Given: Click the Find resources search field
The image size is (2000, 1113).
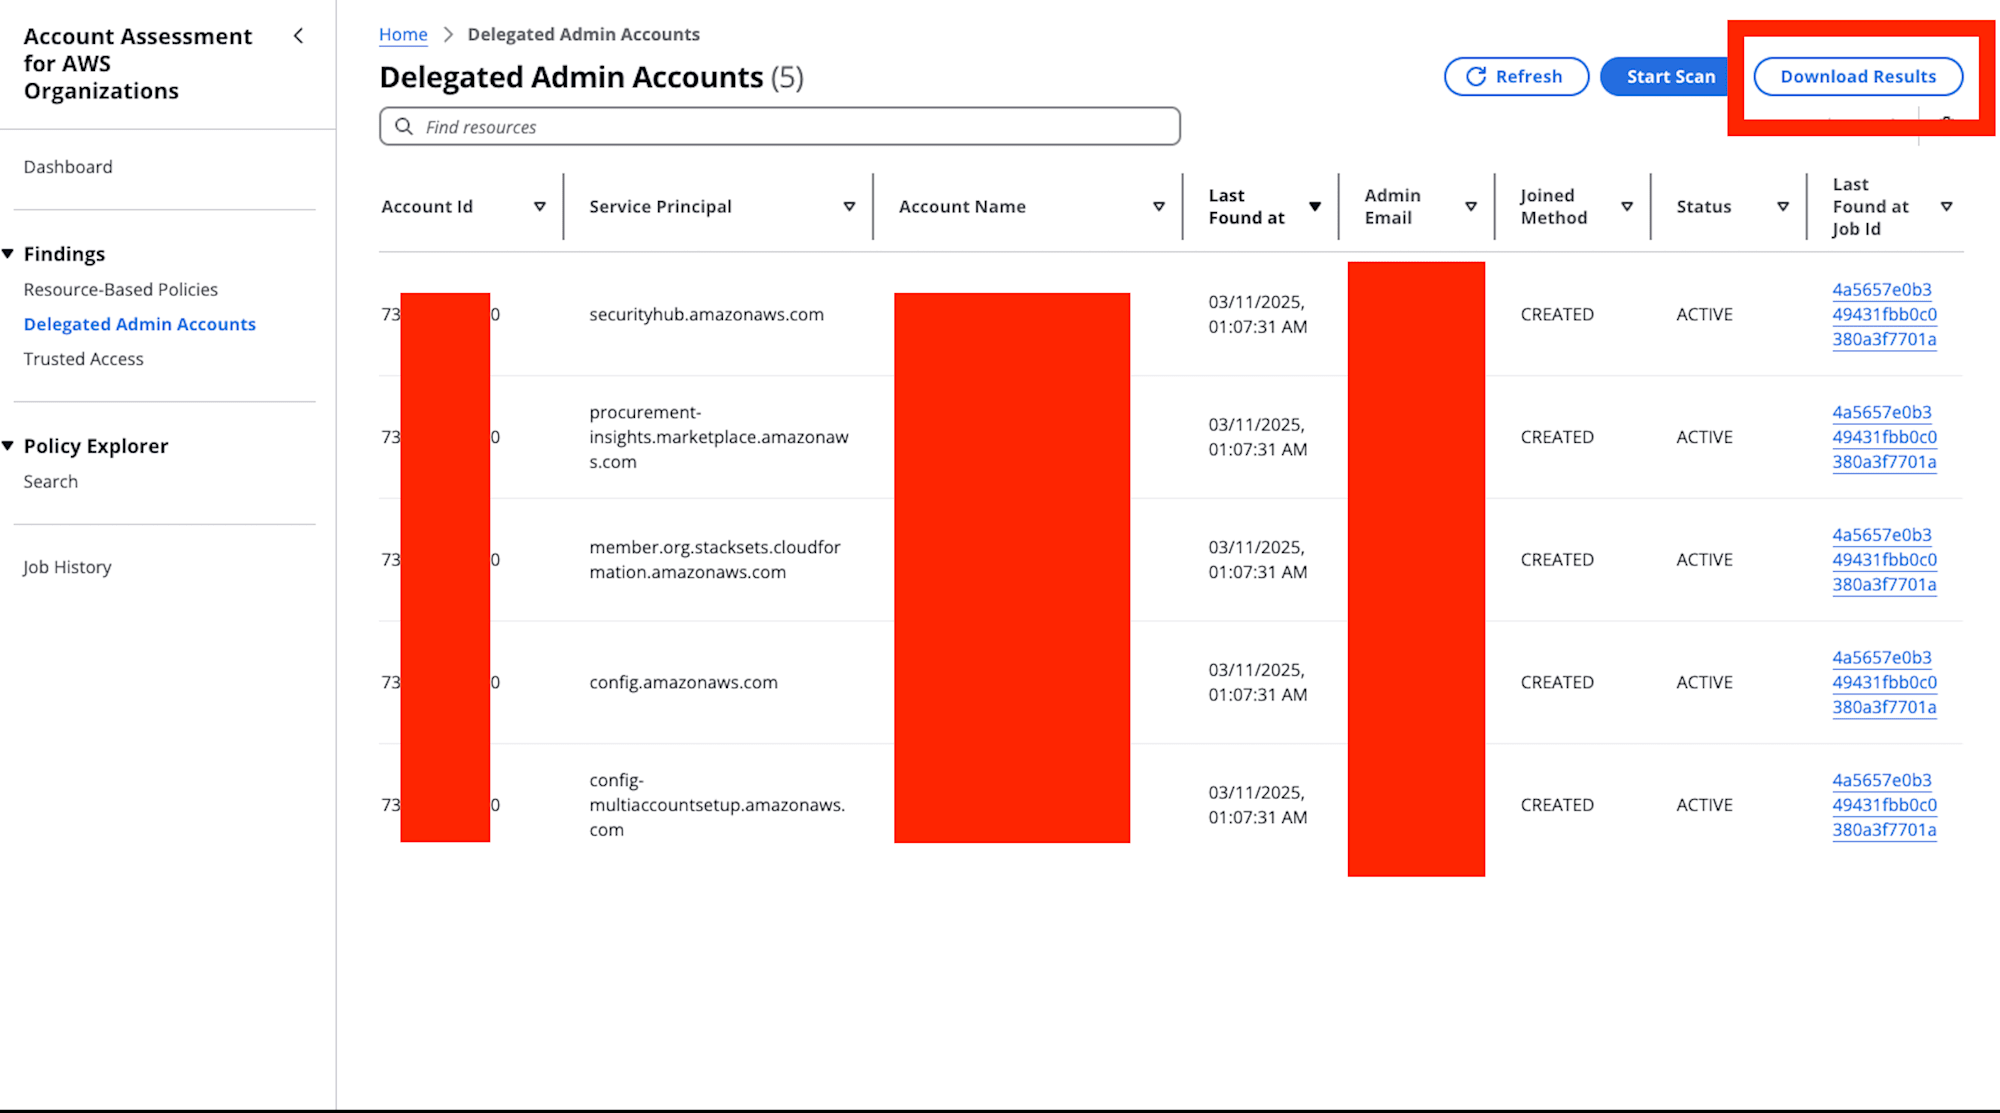Looking at the screenshot, I should tap(778, 126).
